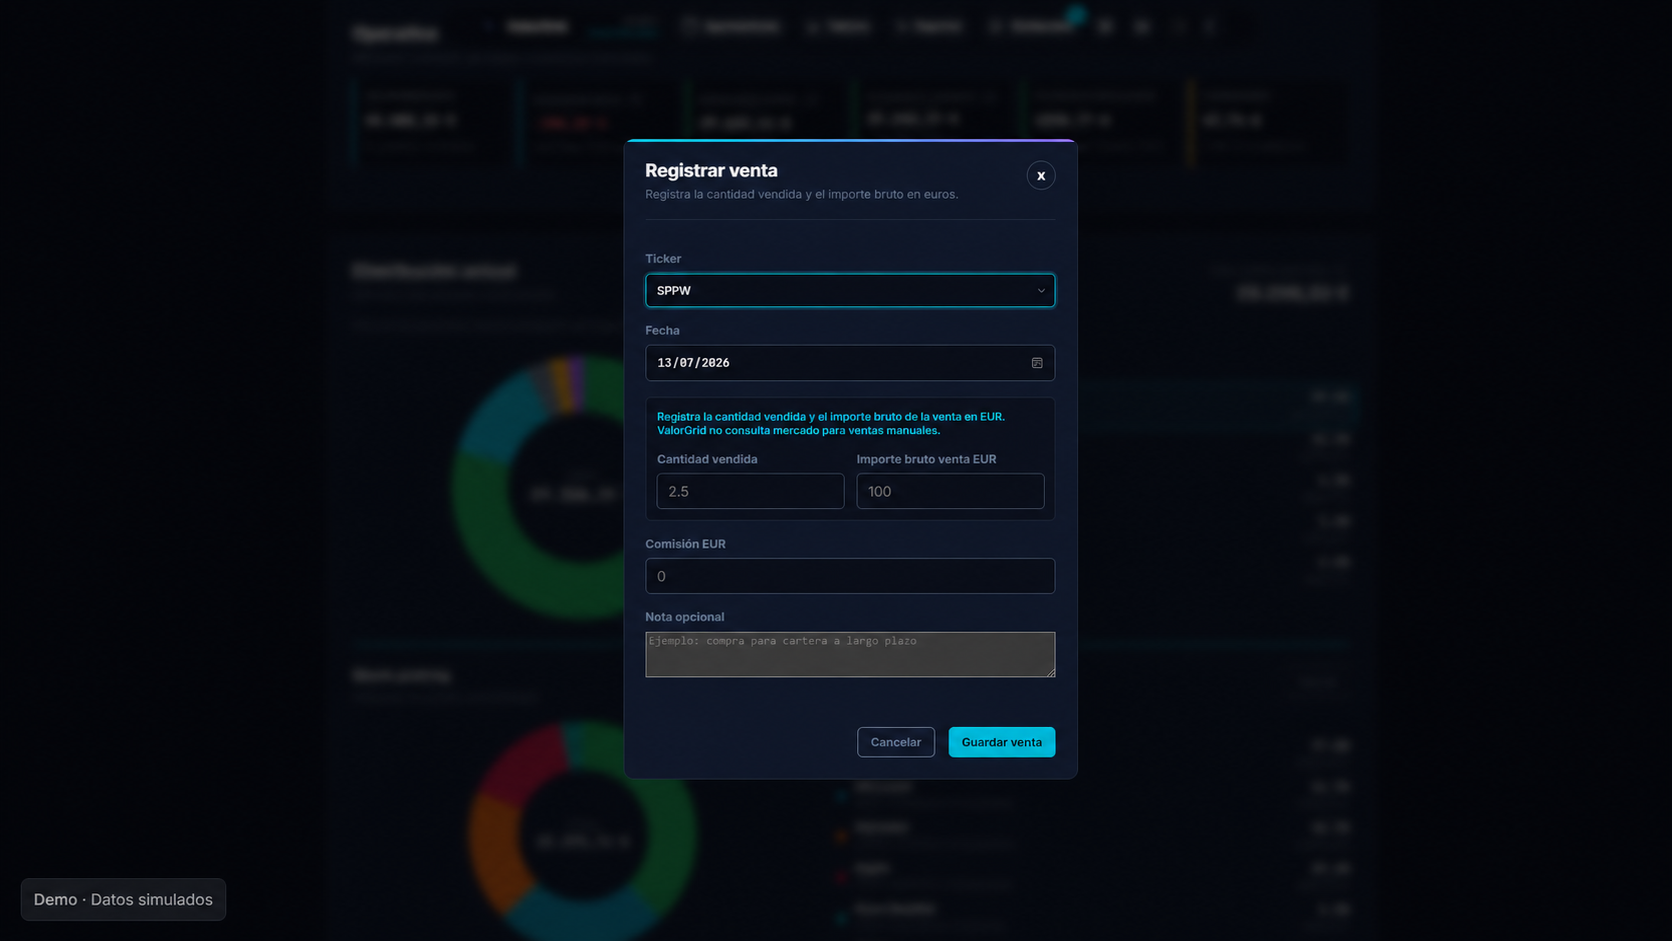
Task: Click Guardar venta button
Action: tap(1001, 742)
